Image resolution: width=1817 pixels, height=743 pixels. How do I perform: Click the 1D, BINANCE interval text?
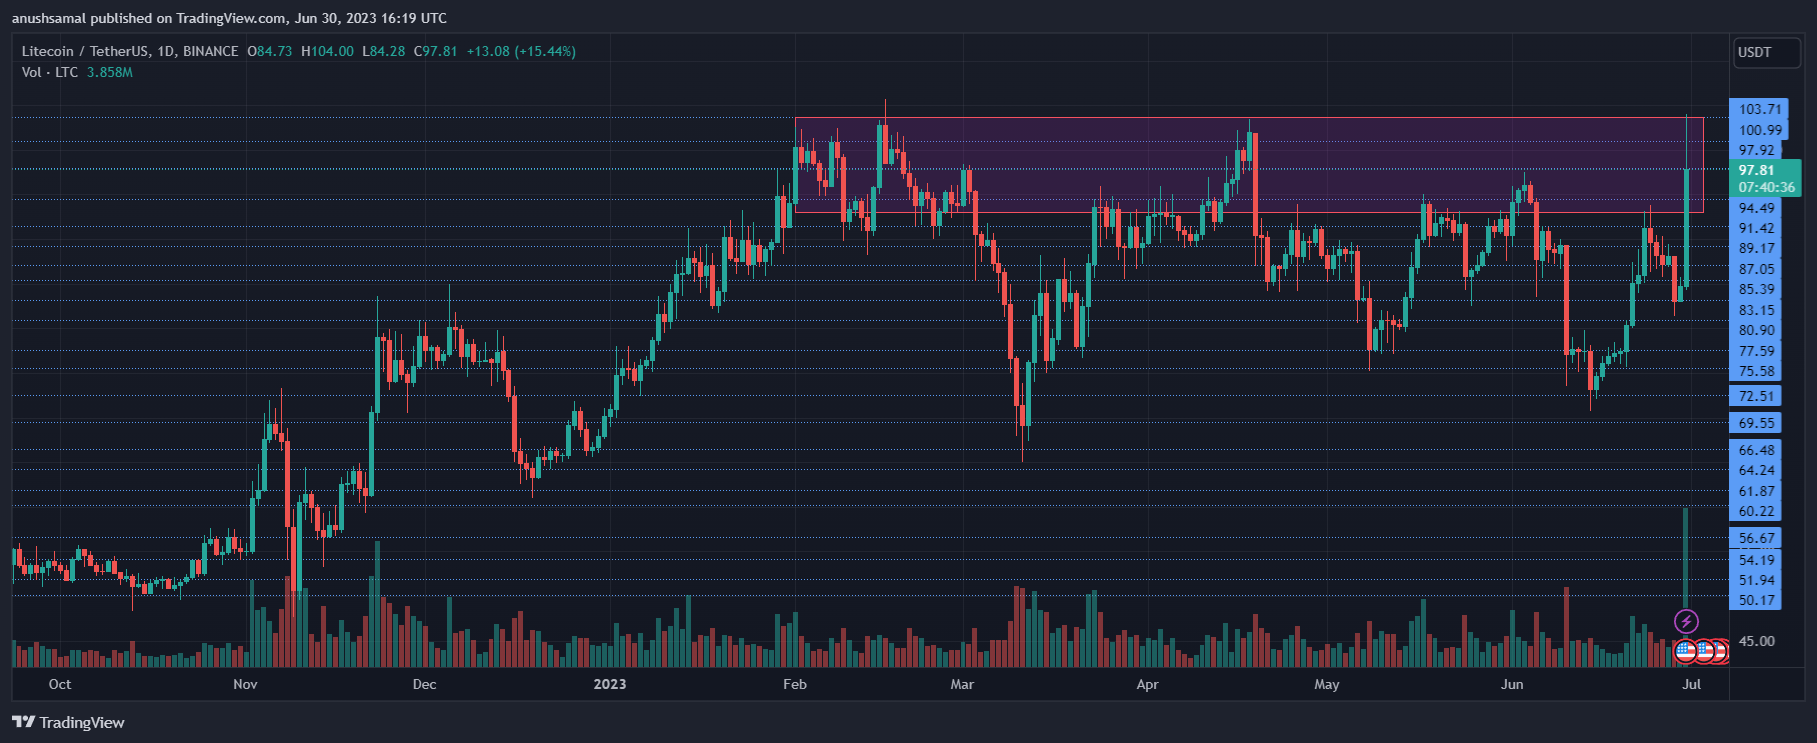coord(197,51)
